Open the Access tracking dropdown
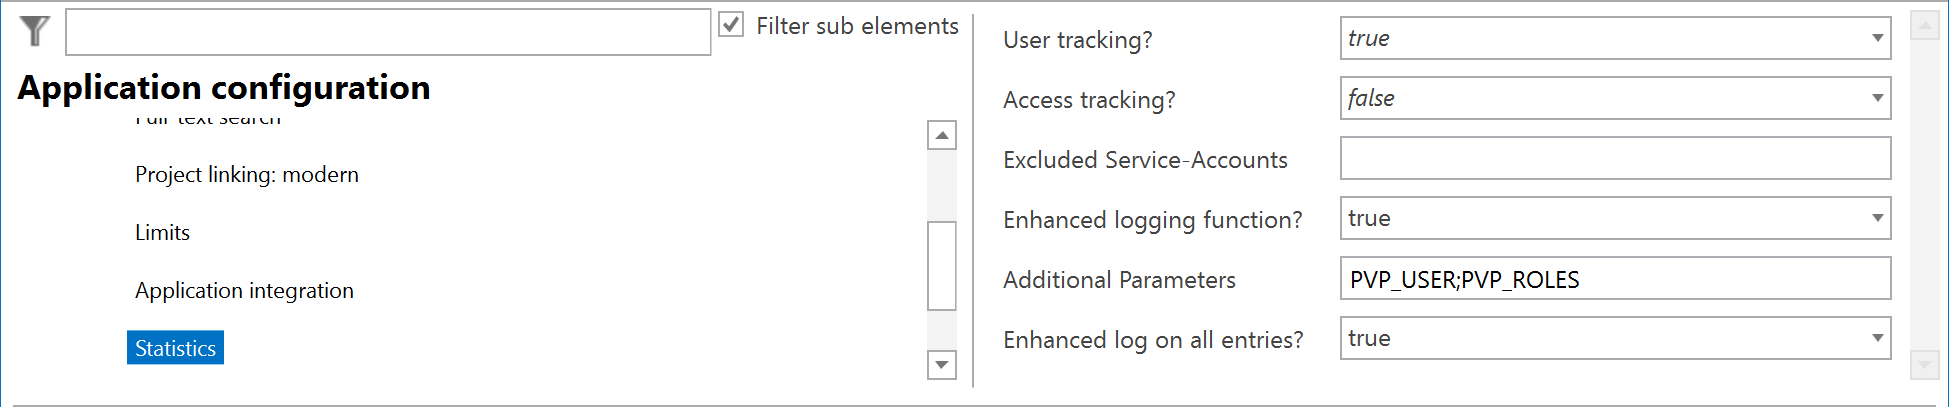The image size is (1949, 409). click(x=1877, y=99)
